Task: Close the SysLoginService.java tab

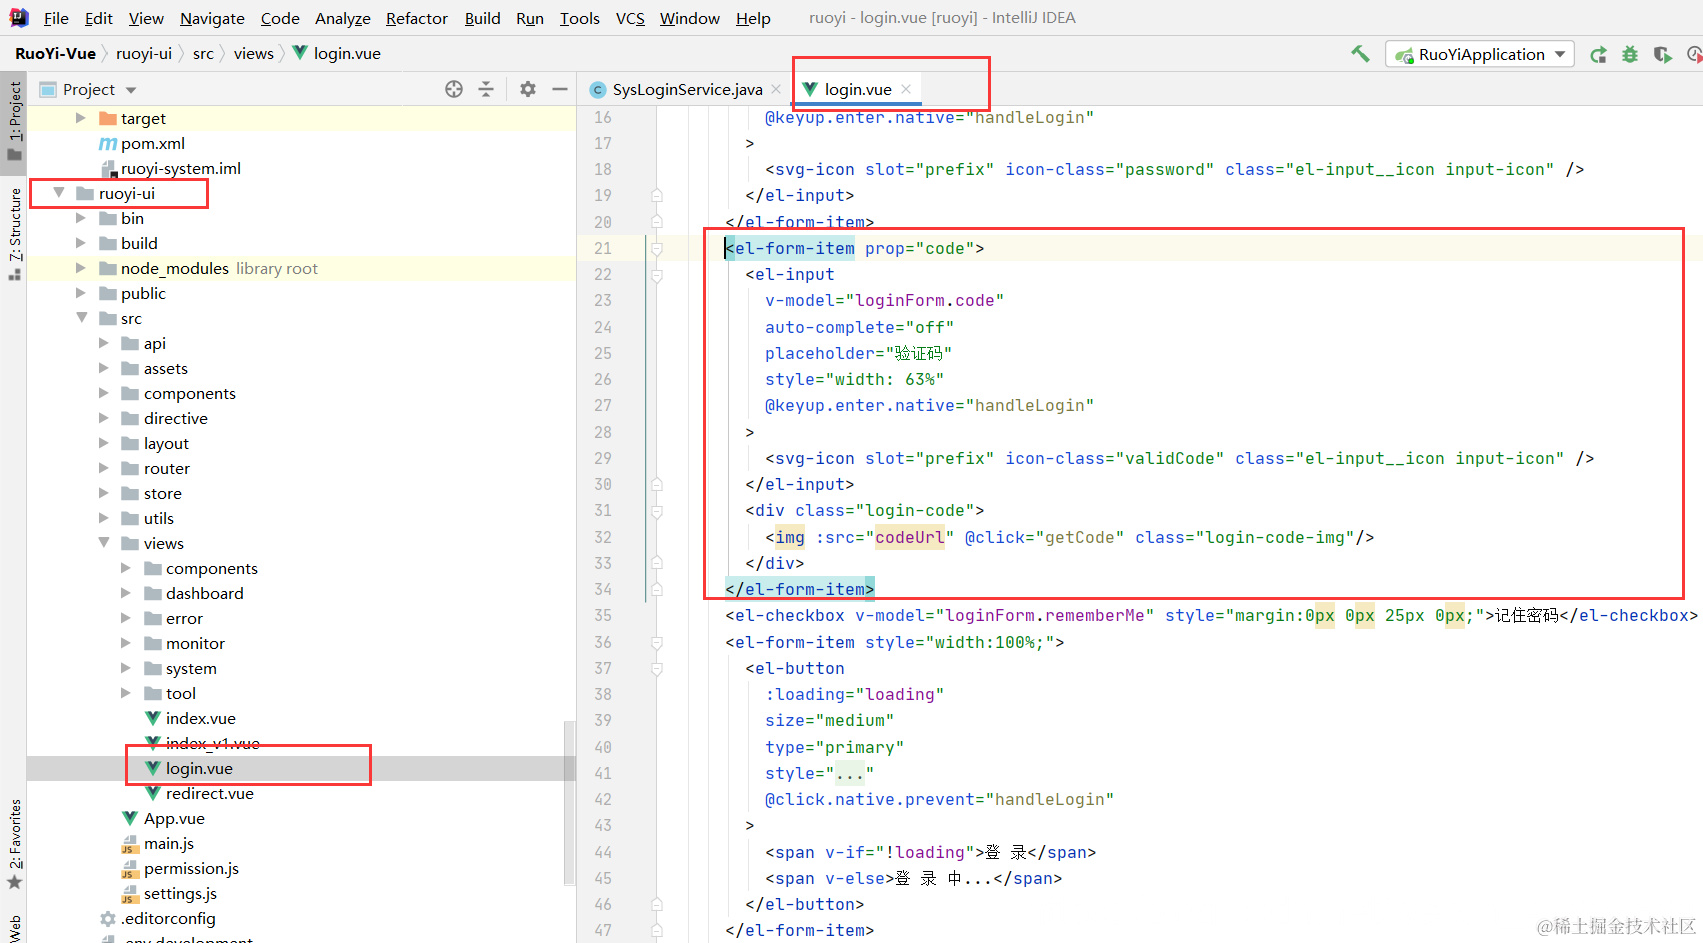Action: (x=776, y=89)
